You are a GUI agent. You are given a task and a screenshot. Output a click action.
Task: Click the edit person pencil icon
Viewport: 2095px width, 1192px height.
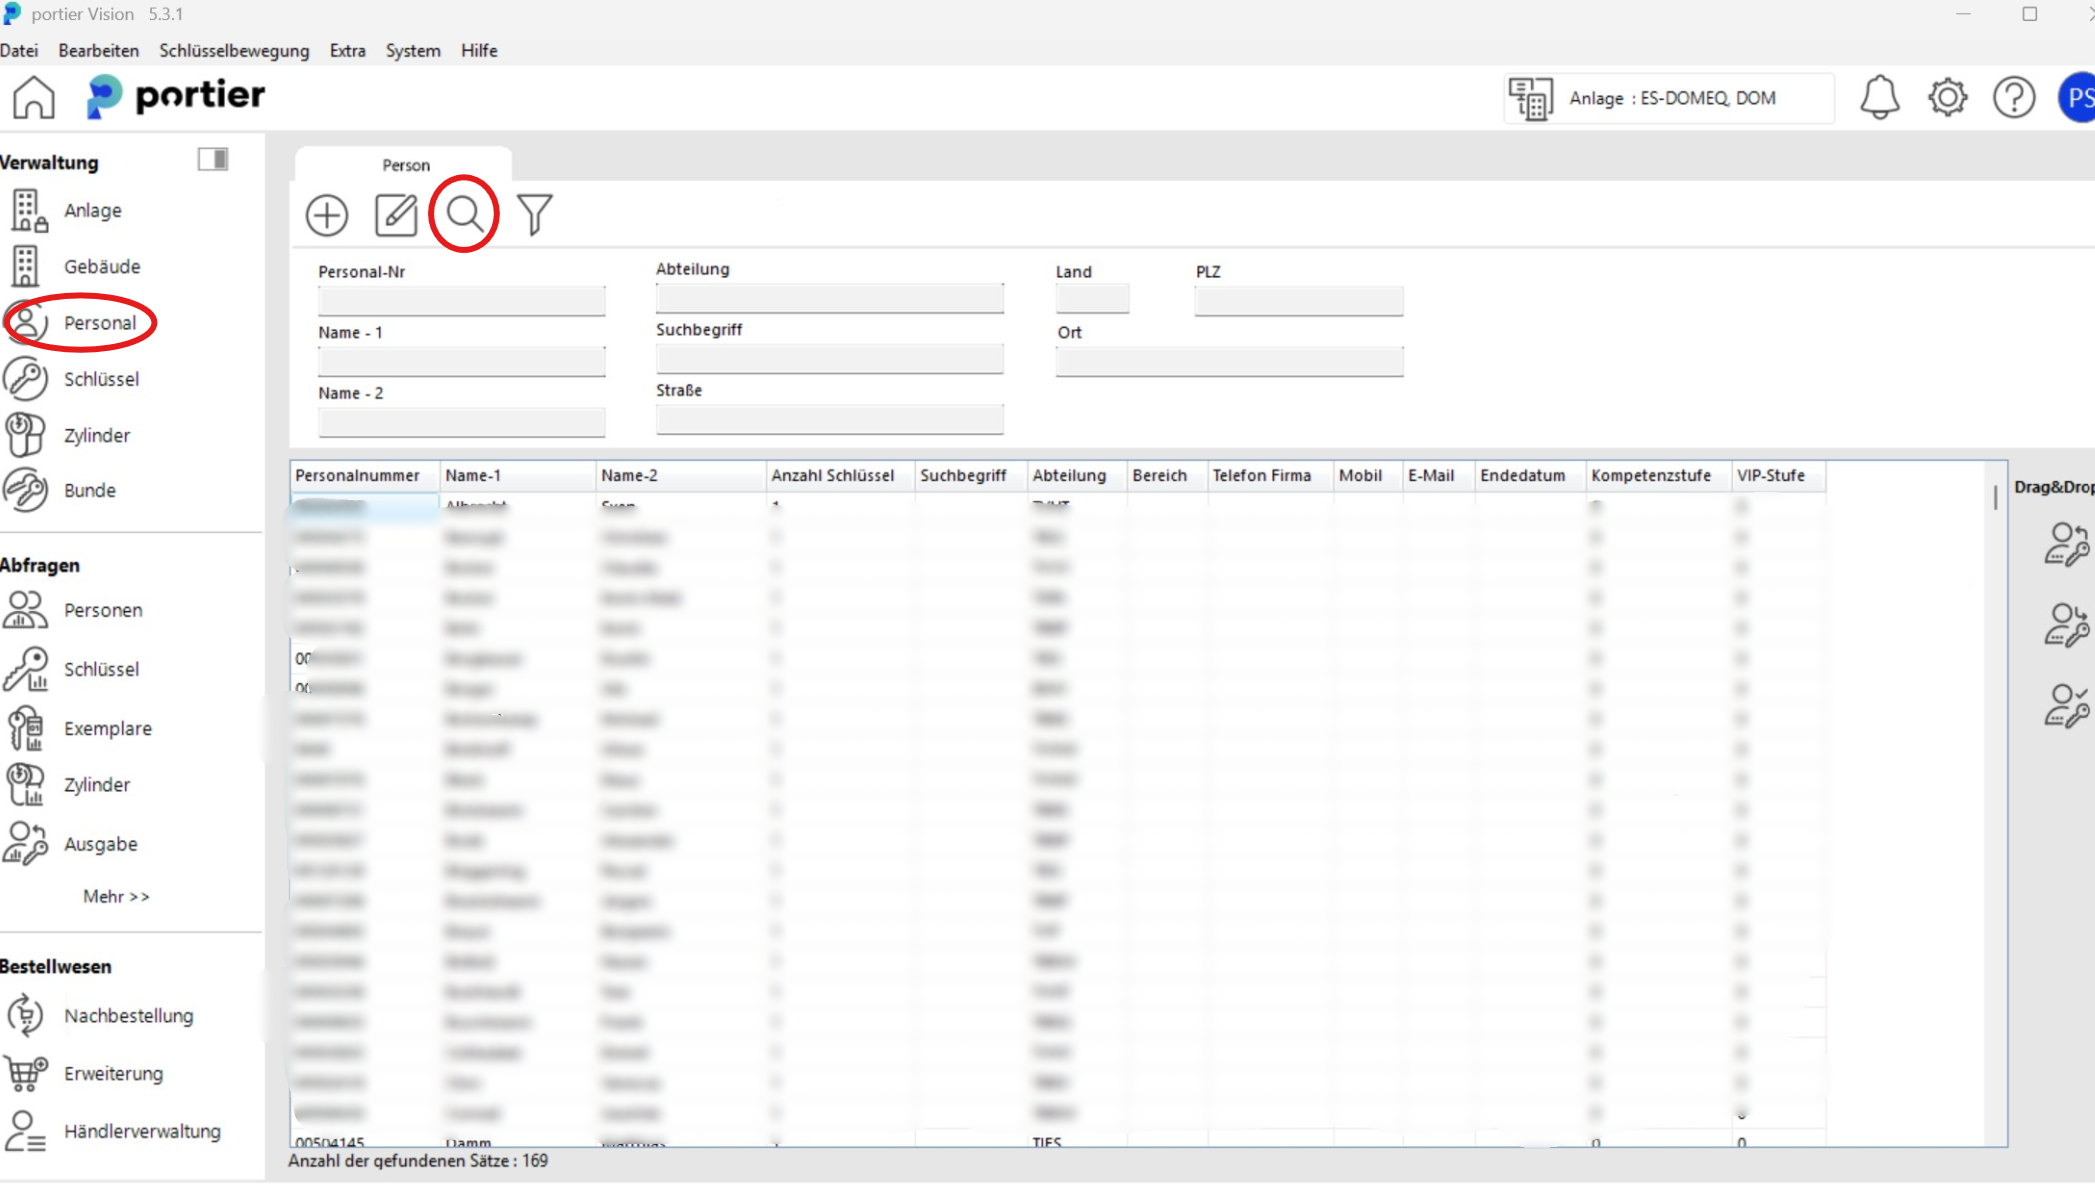pyautogui.click(x=396, y=215)
